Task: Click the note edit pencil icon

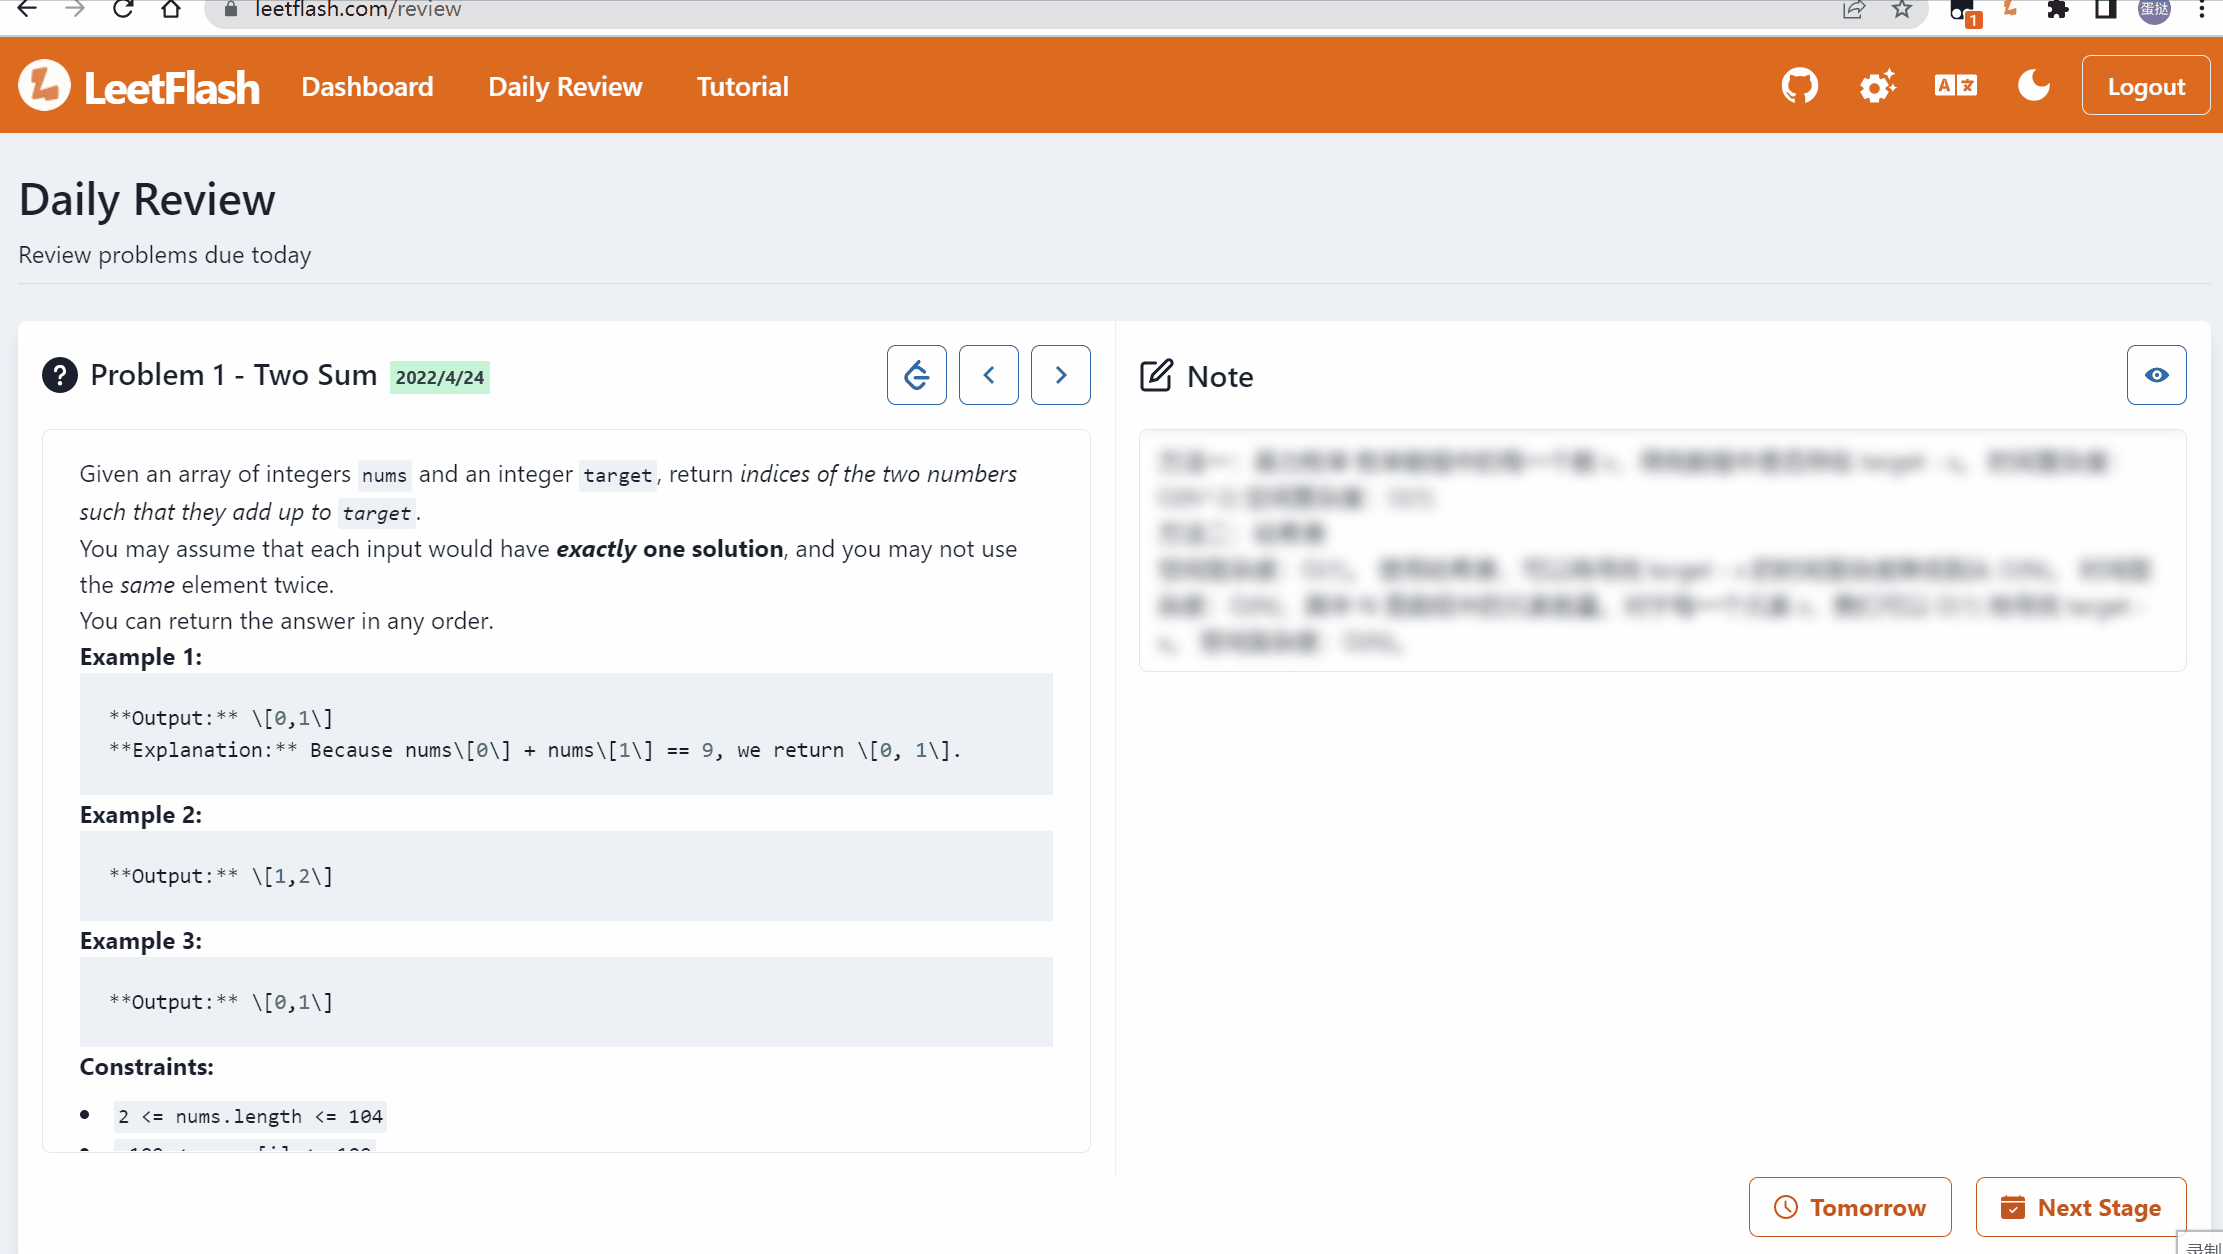Action: pyautogui.click(x=1156, y=376)
